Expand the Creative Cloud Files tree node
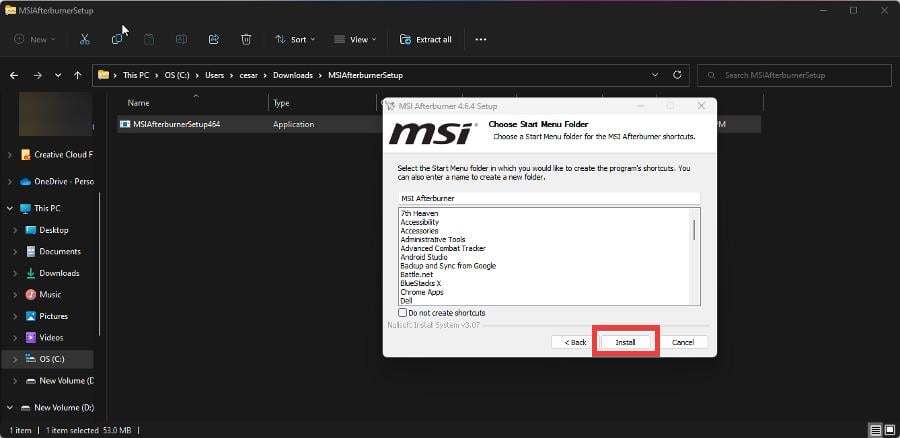900x438 pixels. [x=9, y=155]
